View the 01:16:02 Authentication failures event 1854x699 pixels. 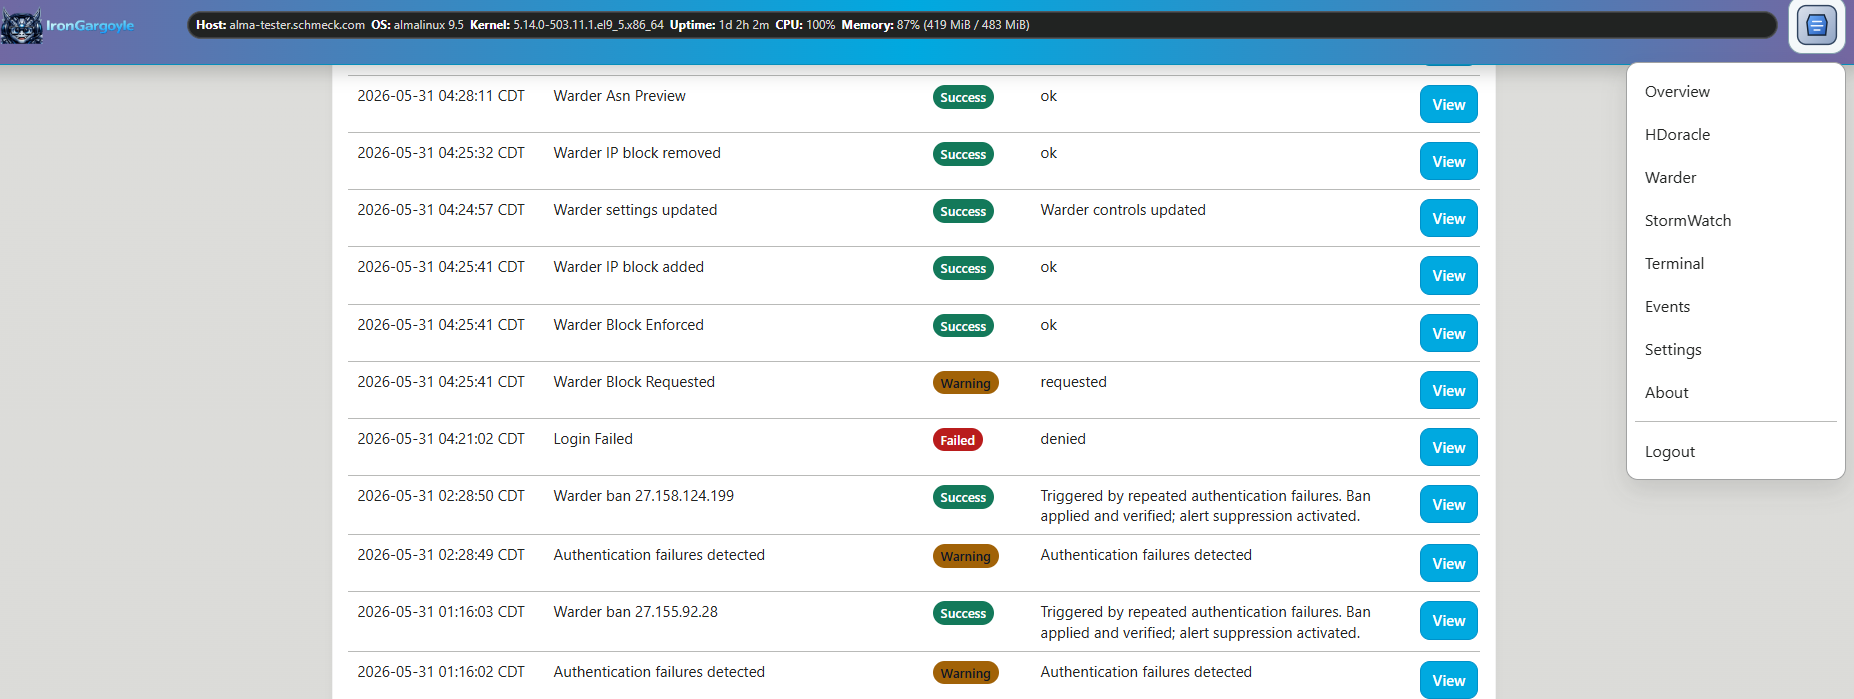[1448, 680]
